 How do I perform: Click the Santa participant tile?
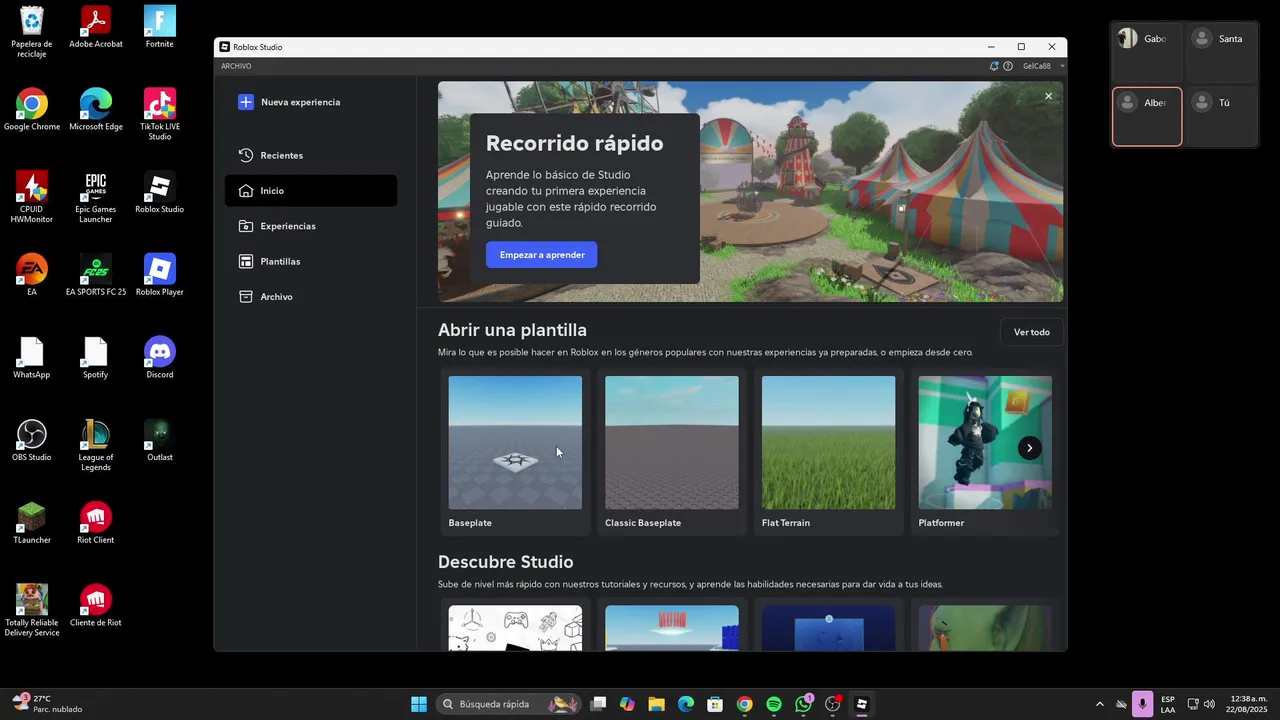[x=1222, y=53]
